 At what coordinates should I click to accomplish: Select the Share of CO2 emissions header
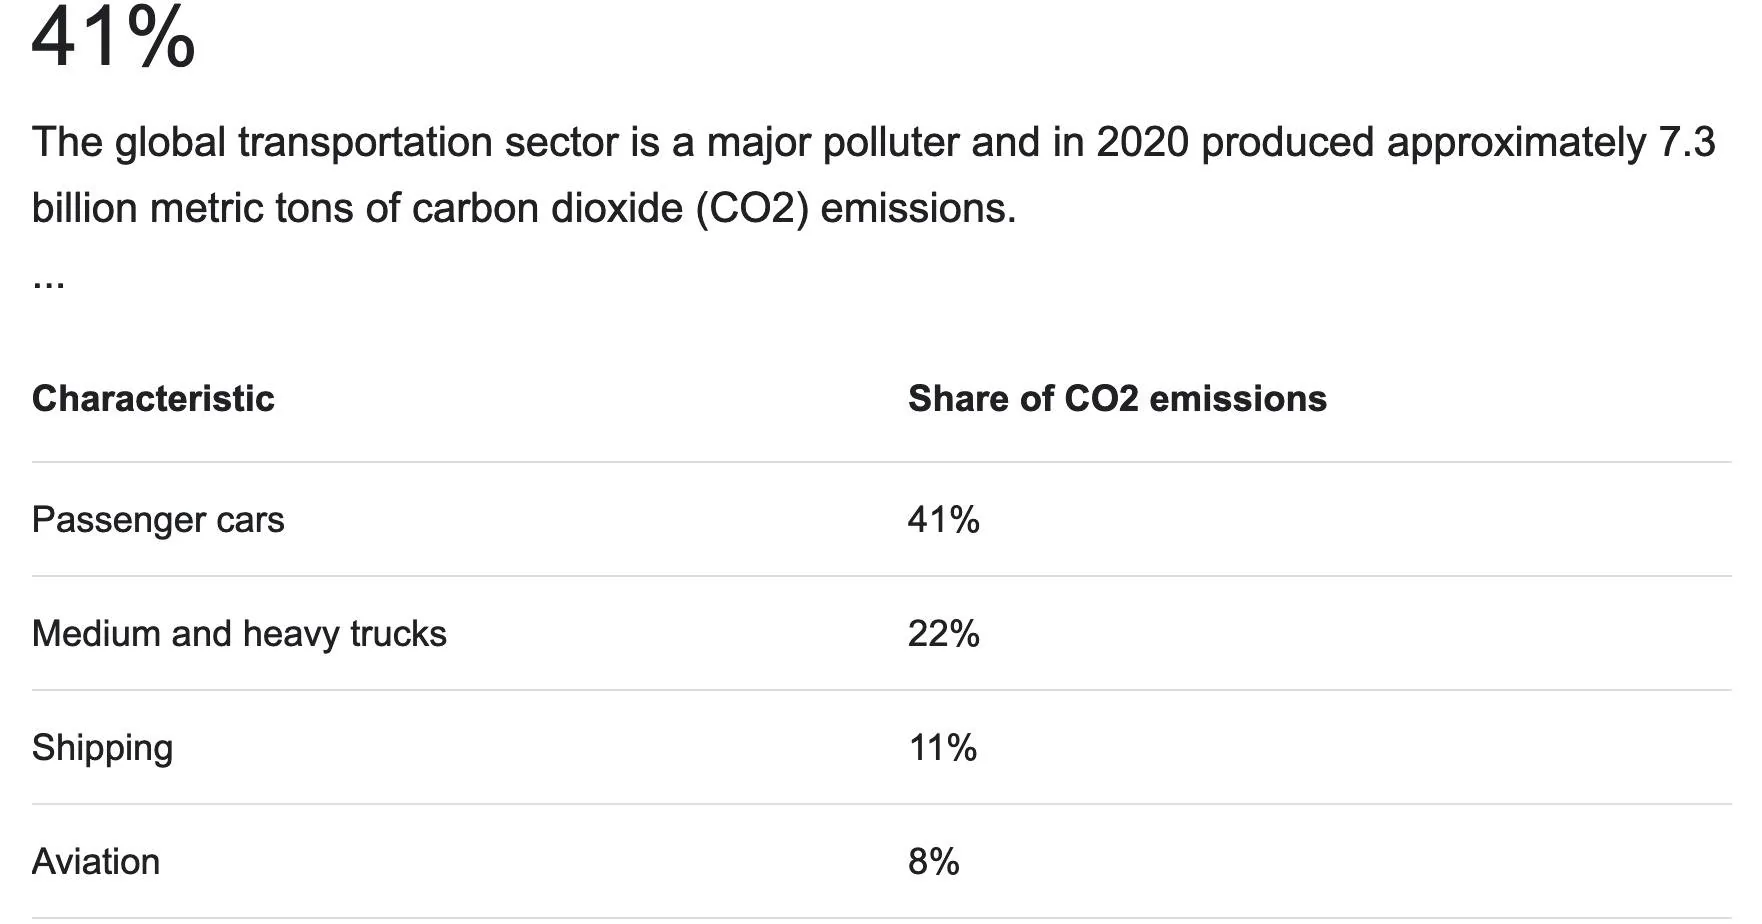1117,399
